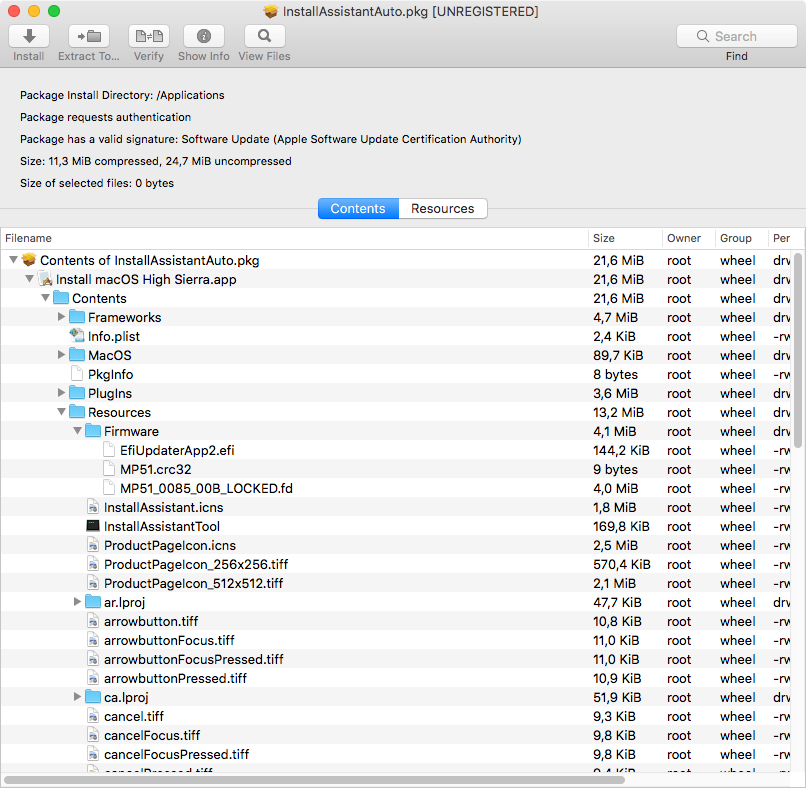The width and height of the screenshot is (806, 788).
Task: Click the ar.lproj folder icon
Action: pyautogui.click(x=93, y=602)
